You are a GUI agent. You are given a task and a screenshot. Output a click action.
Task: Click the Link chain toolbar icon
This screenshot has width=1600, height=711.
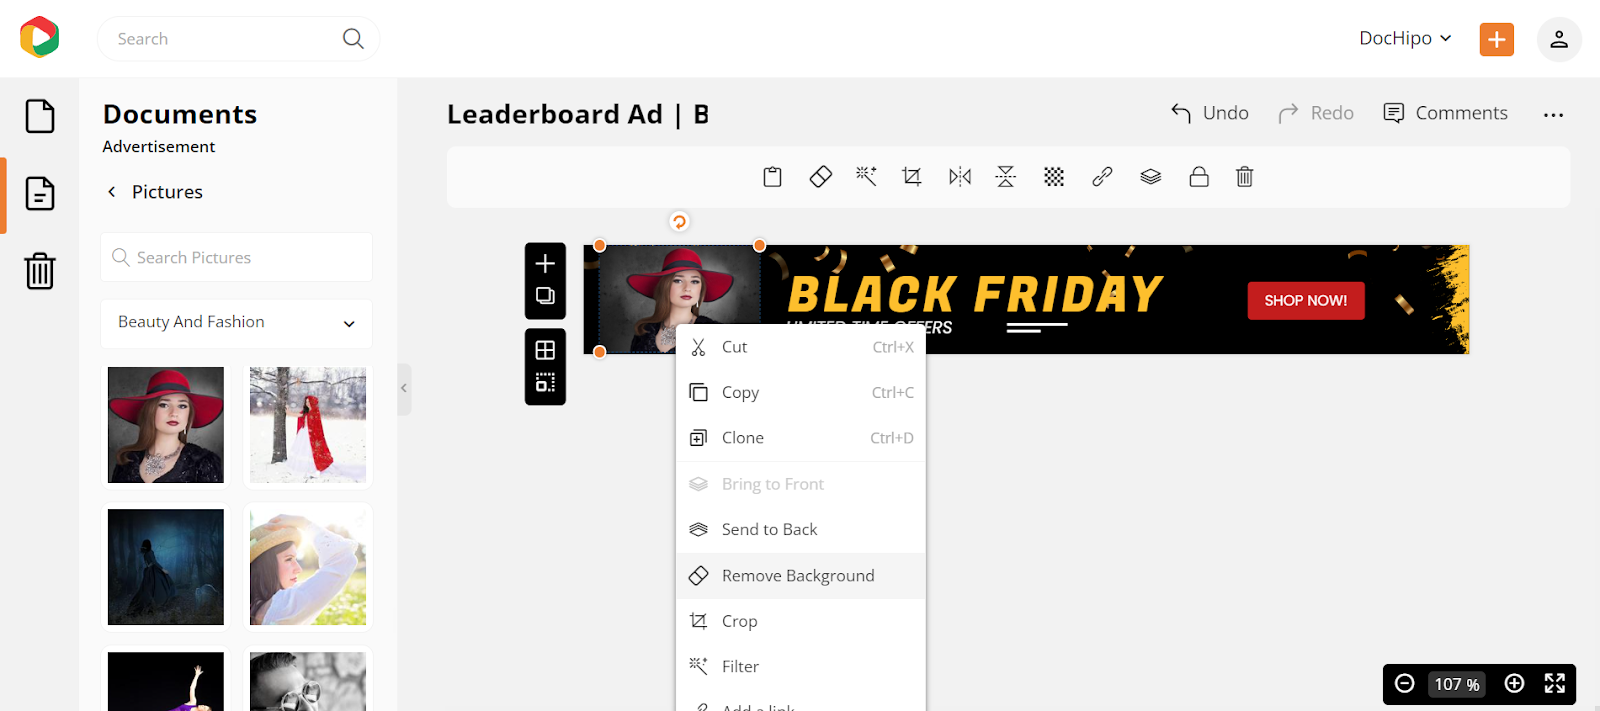click(x=1102, y=177)
